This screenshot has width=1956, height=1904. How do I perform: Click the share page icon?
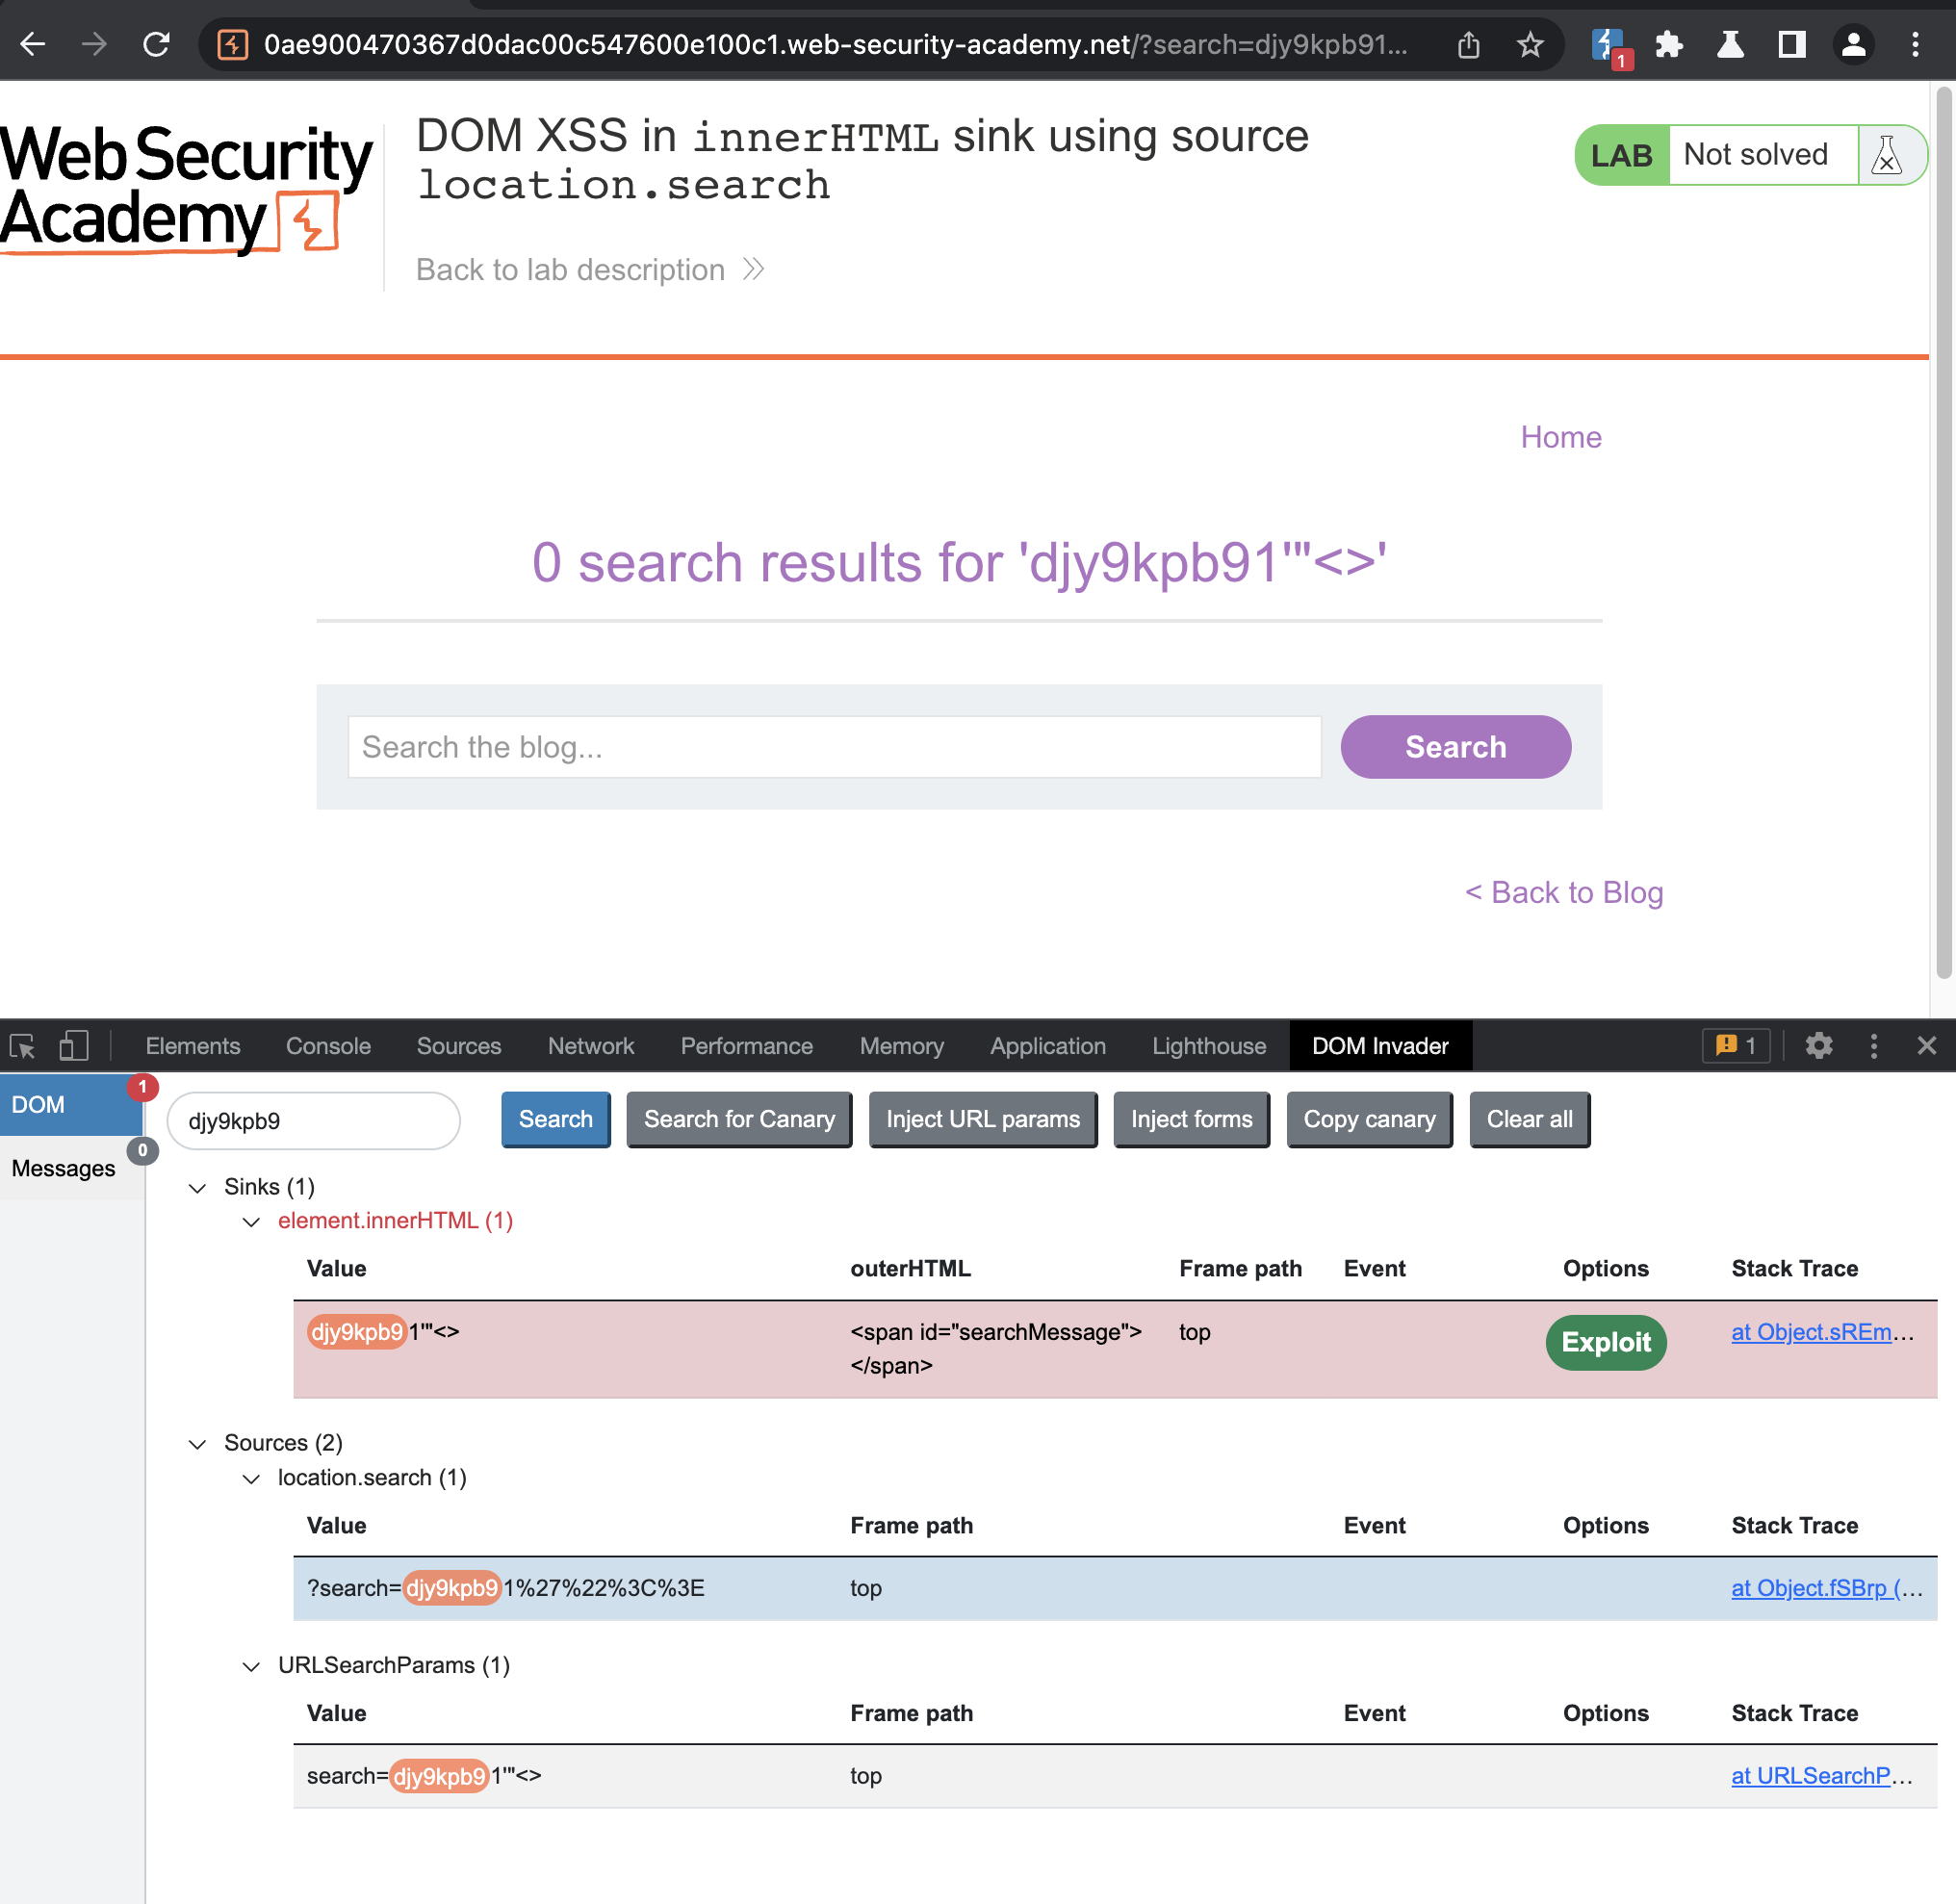coord(1468,45)
